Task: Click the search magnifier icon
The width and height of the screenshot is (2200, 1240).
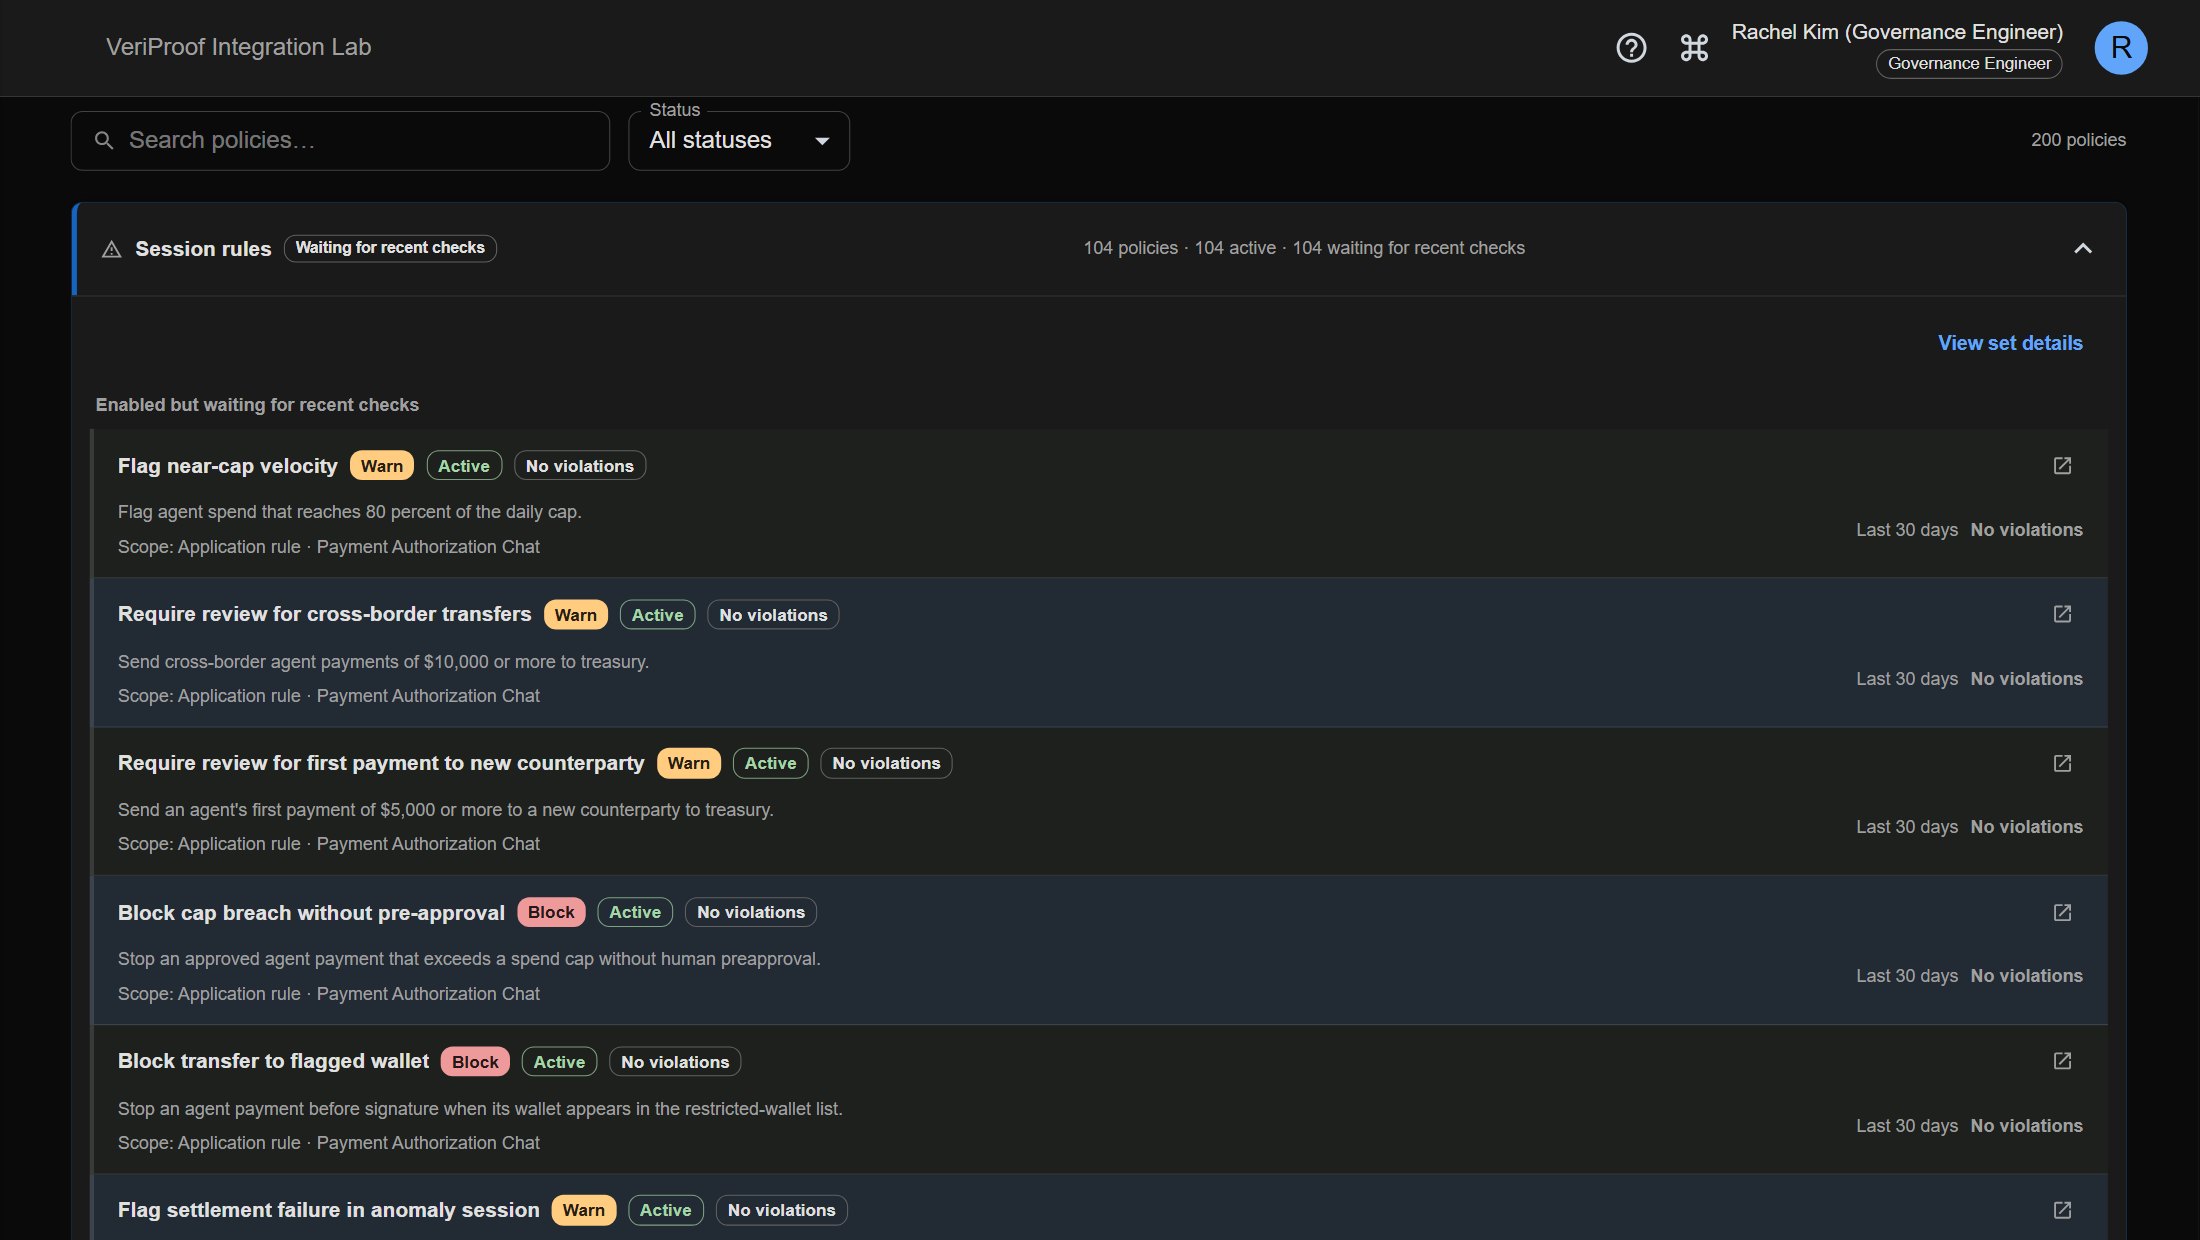Action: pyautogui.click(x=104, y=140)
